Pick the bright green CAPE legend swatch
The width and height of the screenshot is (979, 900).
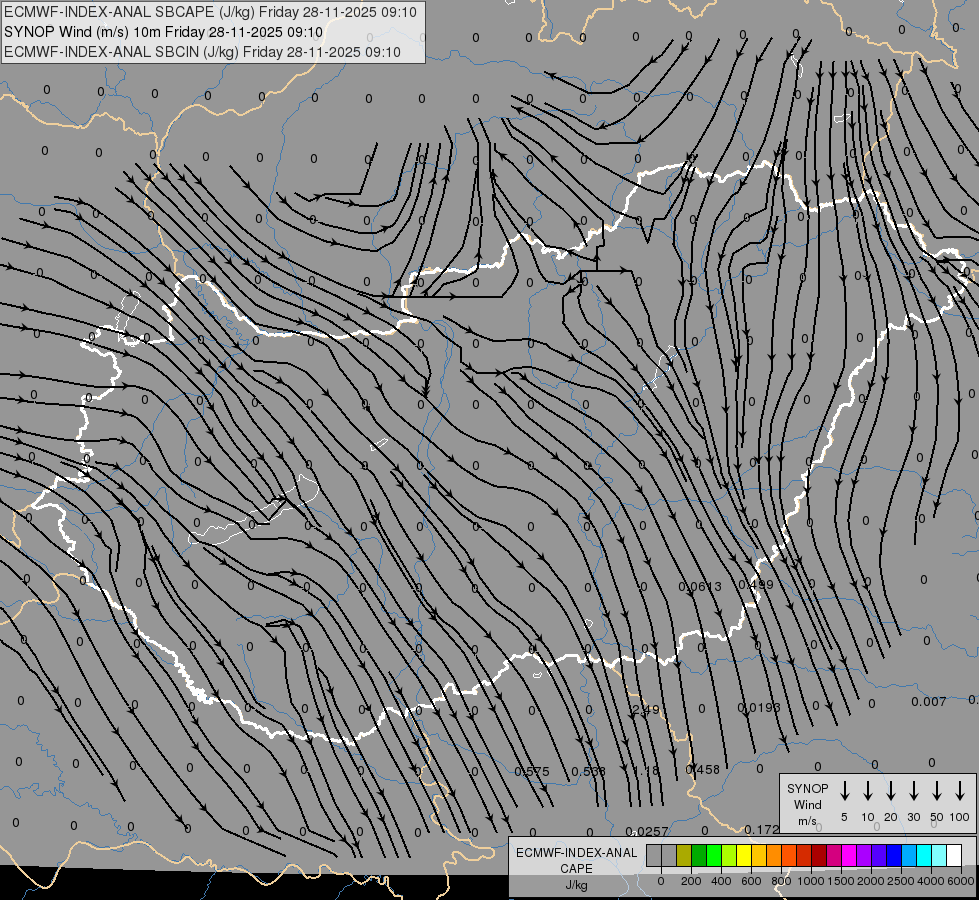point(714,855)
